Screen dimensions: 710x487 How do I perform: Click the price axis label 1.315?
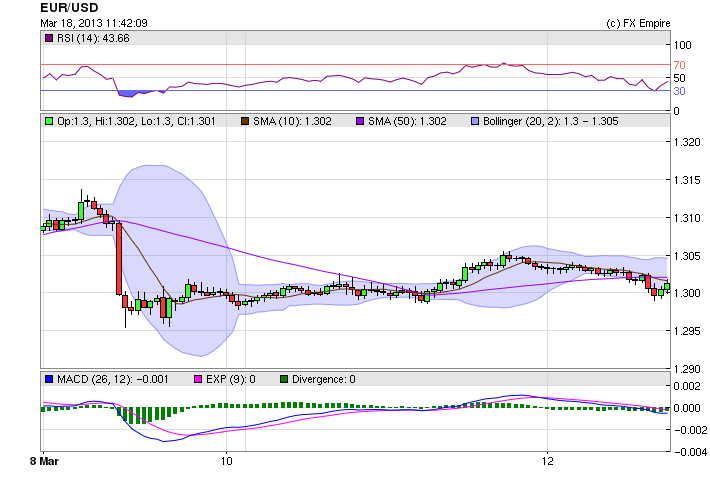point(687,180)
